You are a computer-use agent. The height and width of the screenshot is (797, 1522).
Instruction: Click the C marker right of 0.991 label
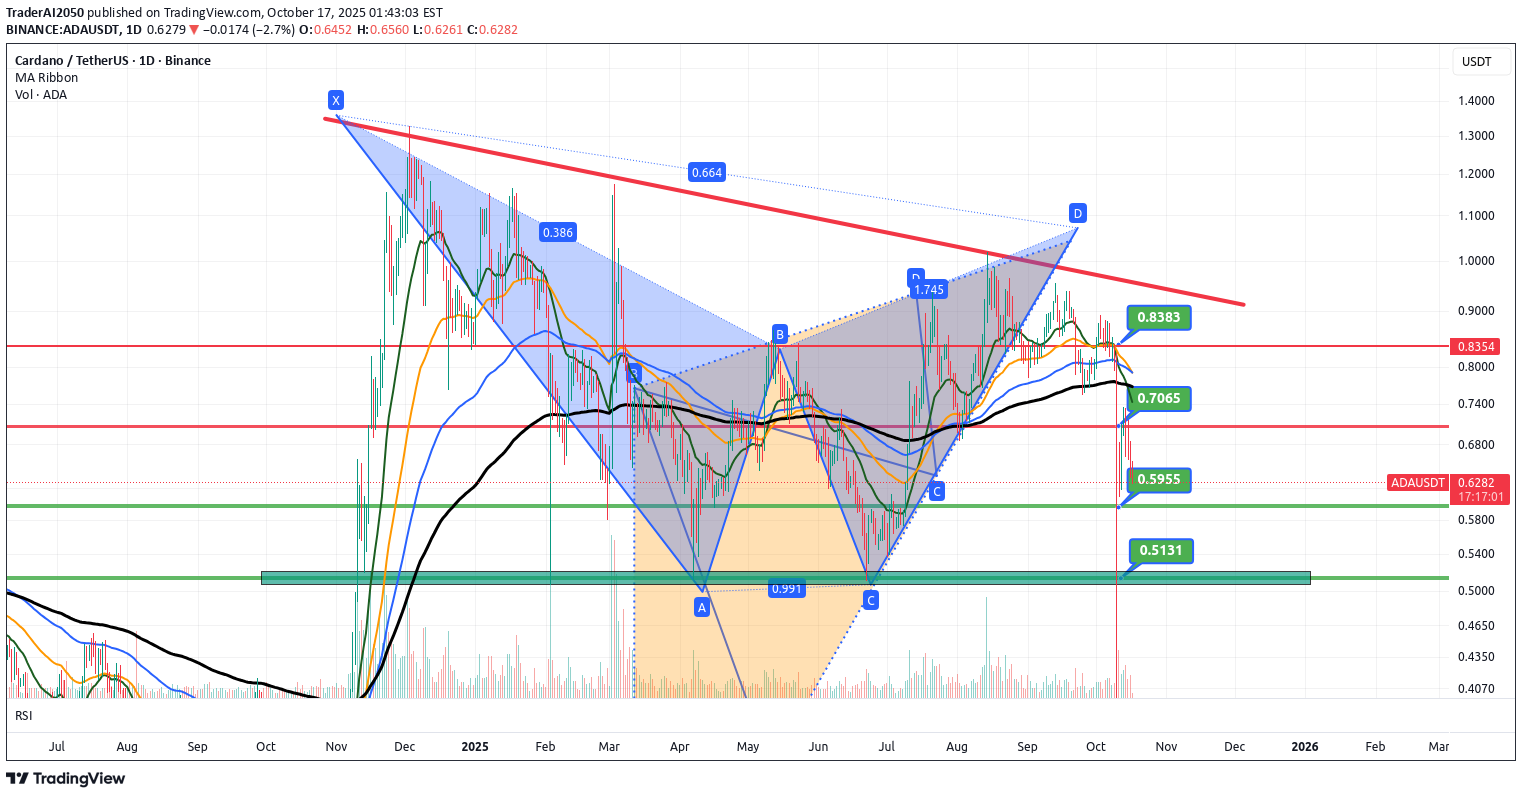click(871, 600)
